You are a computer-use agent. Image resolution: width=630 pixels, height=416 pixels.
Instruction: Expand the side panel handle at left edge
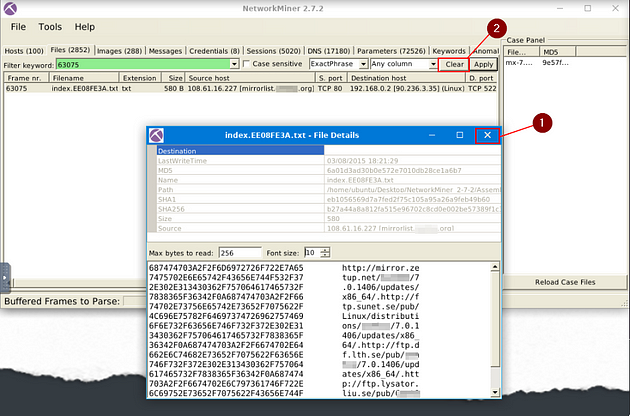point(5,278)
